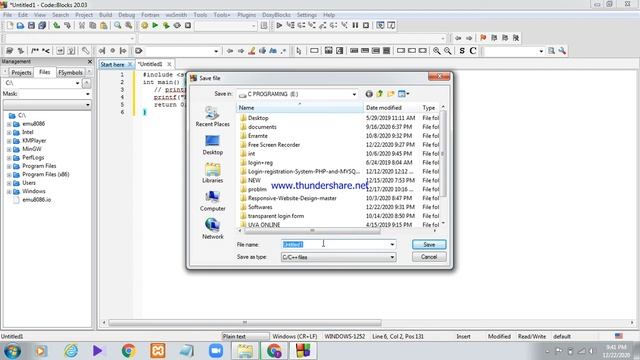The image size is (640, 360).
Task: Click the Open file toolbar icon
Action: click(x=20, y=26)
